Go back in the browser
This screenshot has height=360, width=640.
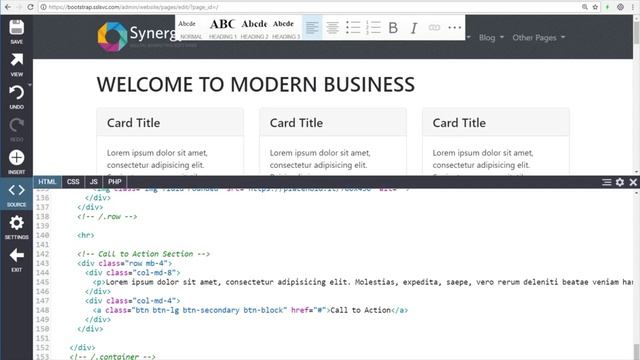pyautogui.click(x=8, y=7)
